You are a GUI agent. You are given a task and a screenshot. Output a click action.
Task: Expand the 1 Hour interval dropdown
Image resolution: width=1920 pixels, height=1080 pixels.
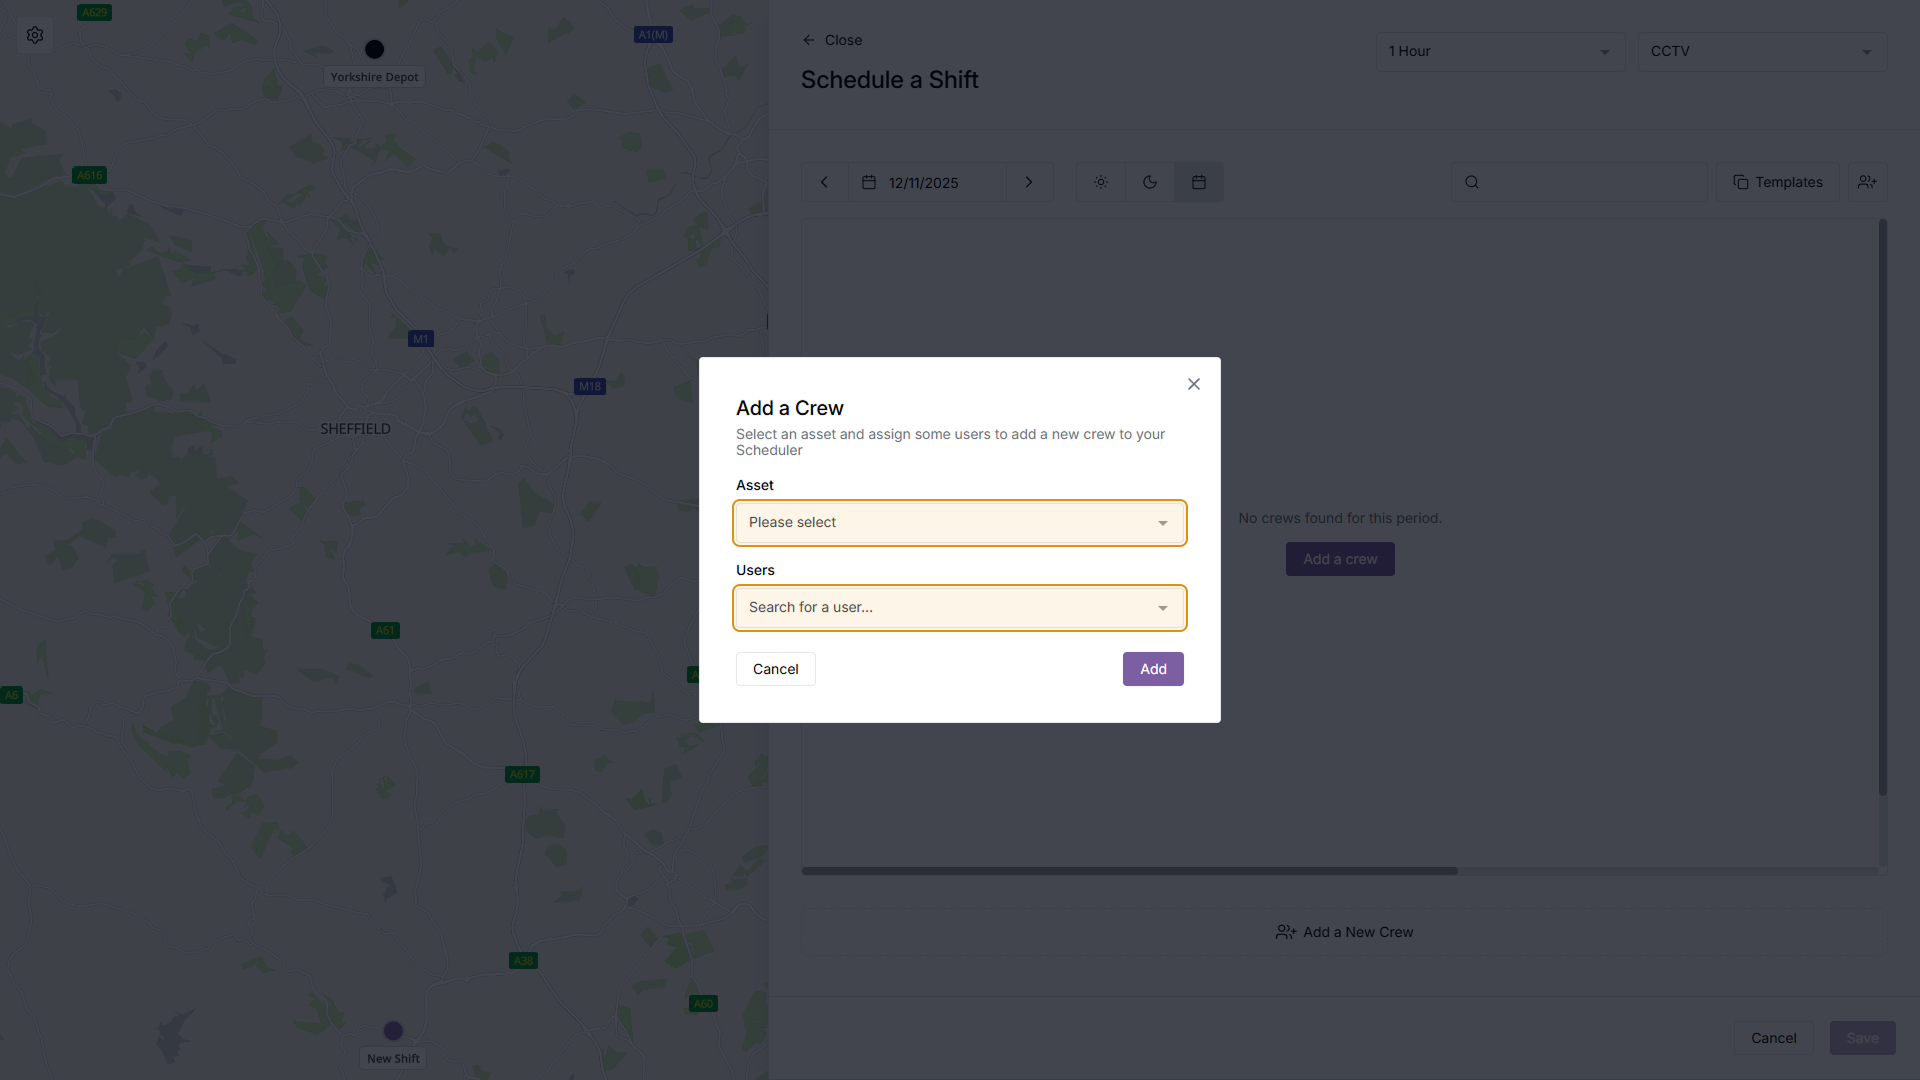pyautogui.click(x=1501, y=51)
